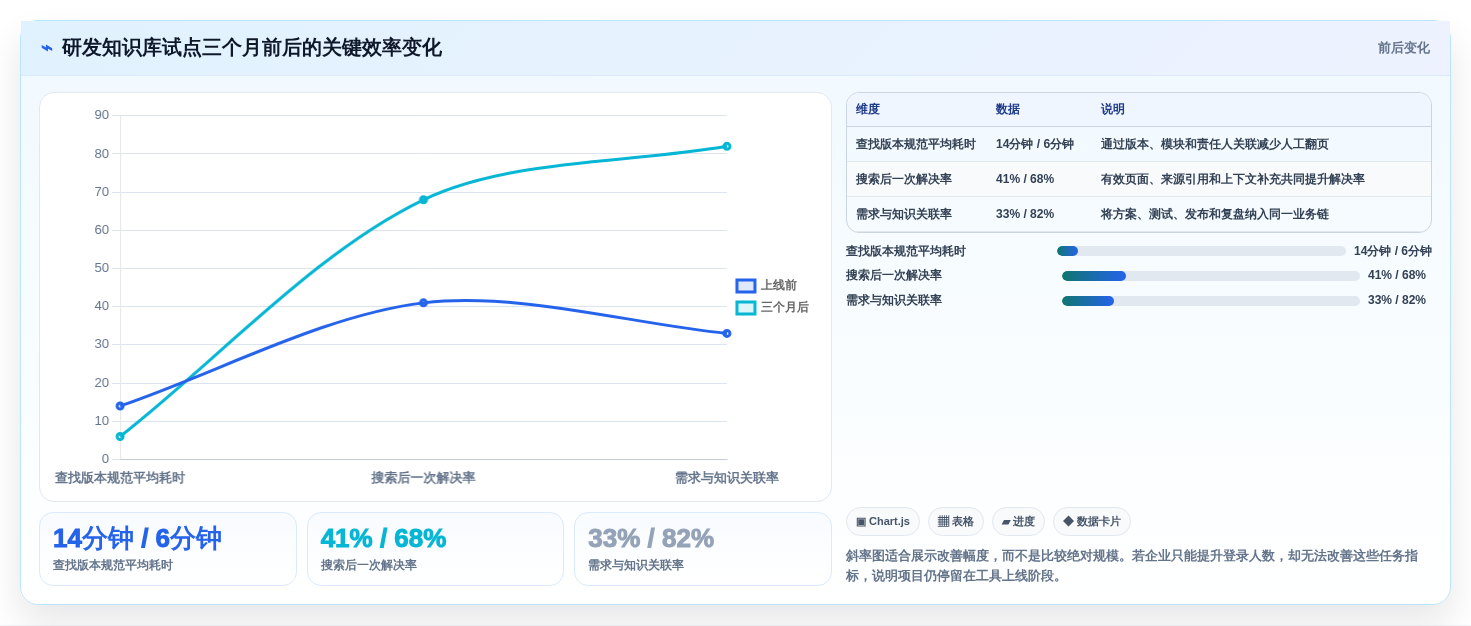This screenshot has height=626, width=1471.
Task: Select the 表格 tag chip
Action: (956, 522)
